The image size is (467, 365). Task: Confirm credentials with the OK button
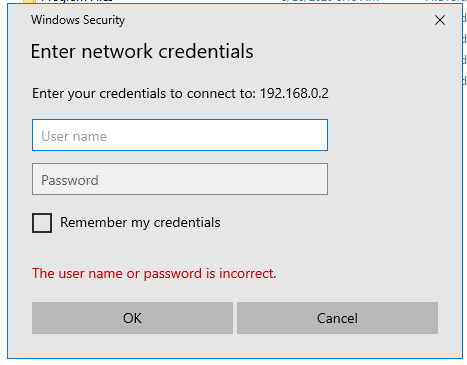pos(132,318)
